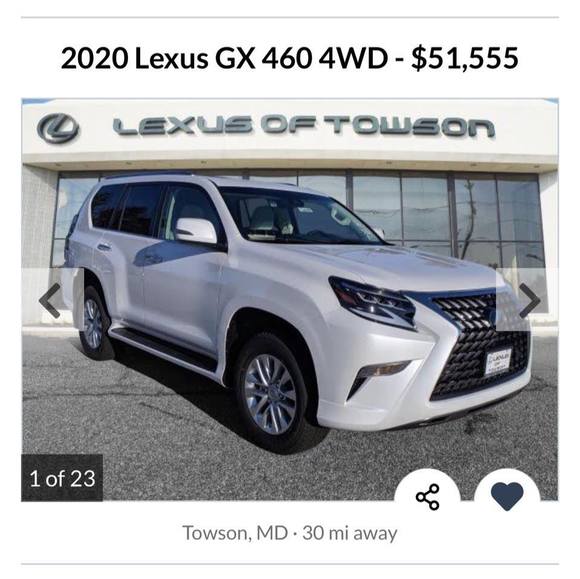The width and height of the screenshot is (580, 579).
Task: Click the SUV's windshield in the photo
Action: pos(298,216)
